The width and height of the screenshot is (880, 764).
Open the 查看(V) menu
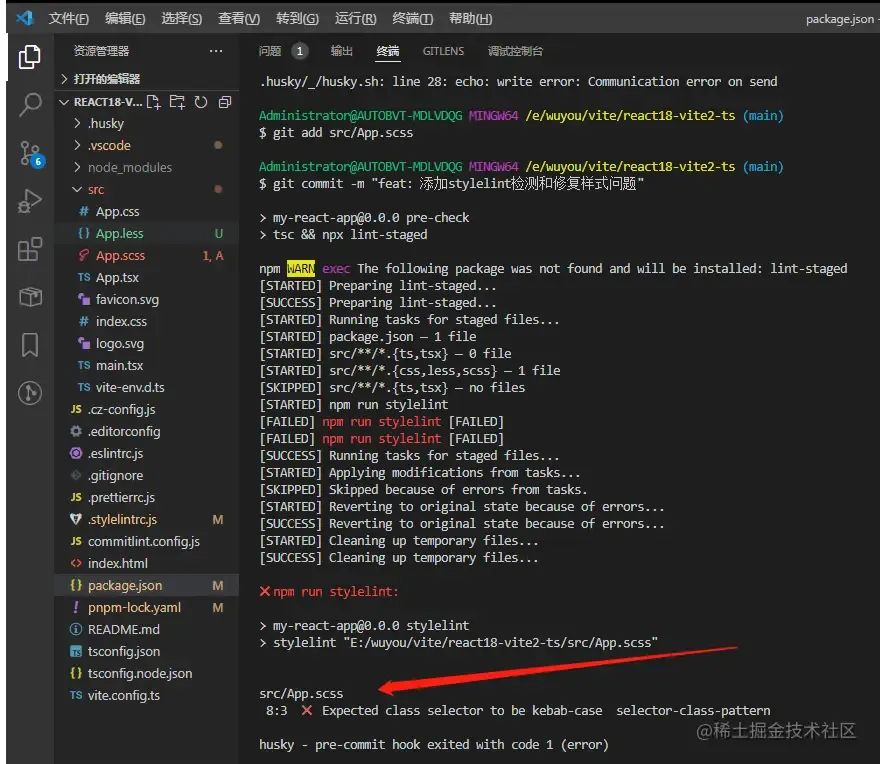239,19
